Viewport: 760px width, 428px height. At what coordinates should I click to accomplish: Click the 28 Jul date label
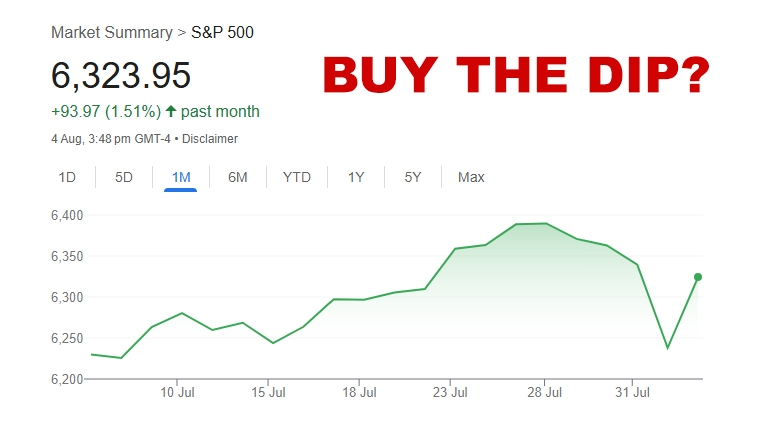coord(545,393)
